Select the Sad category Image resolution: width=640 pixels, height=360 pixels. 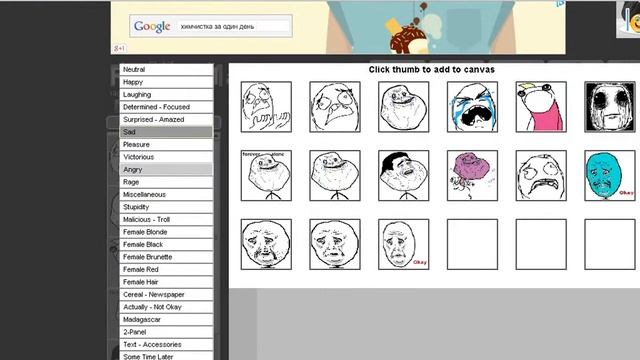pyautogui.click(x=166, y=132)
